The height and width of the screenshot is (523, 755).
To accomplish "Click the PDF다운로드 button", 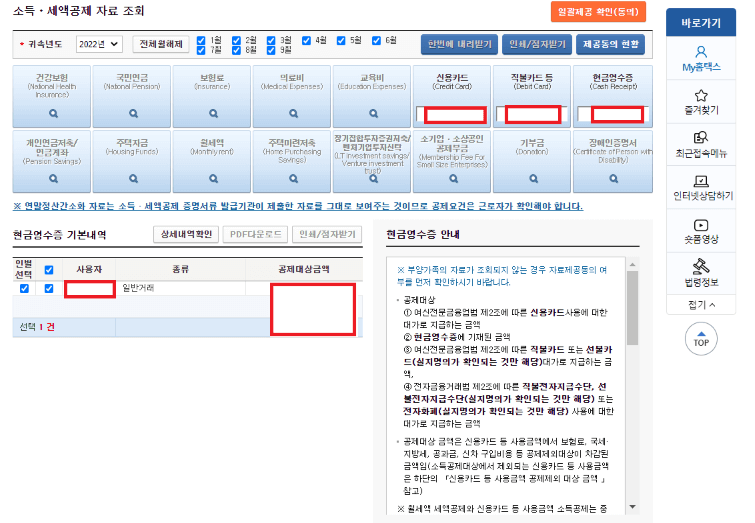I will click(x=255, y=235).
